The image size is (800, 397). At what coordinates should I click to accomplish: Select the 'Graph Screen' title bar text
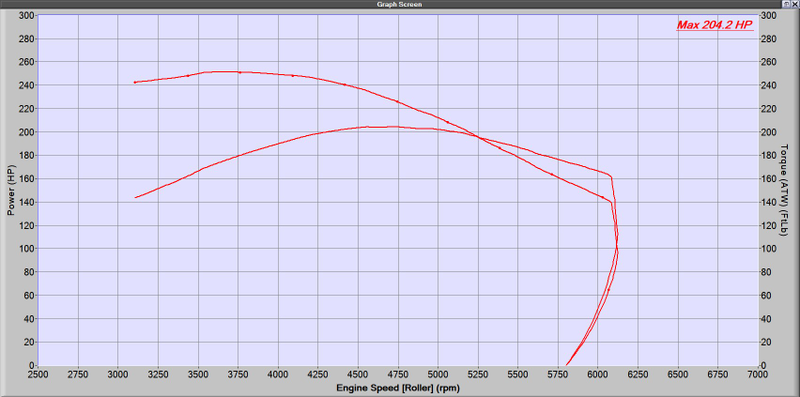[x=399, y=4]
